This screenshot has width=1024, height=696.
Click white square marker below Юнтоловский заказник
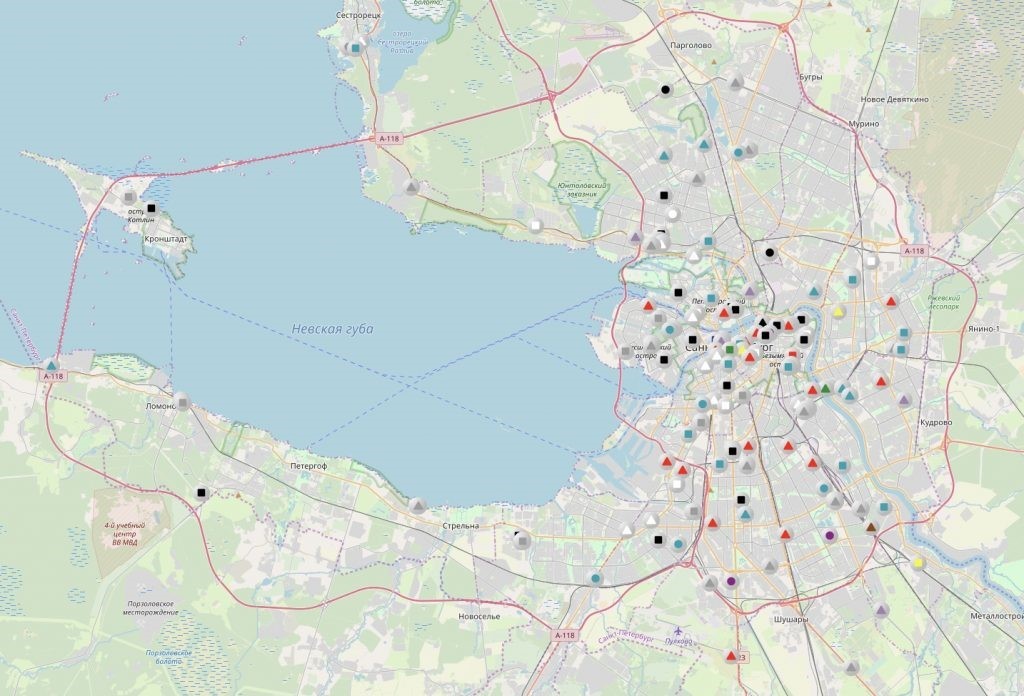coord(536,226)
